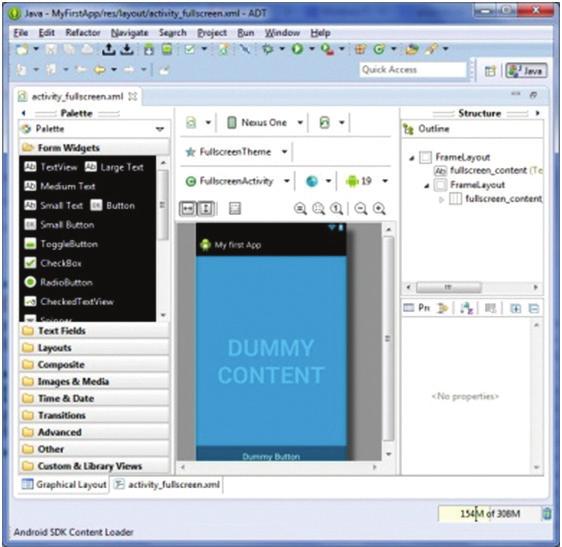Open the Refactor menu
This screenshot has width=562, height=547.
83,33
